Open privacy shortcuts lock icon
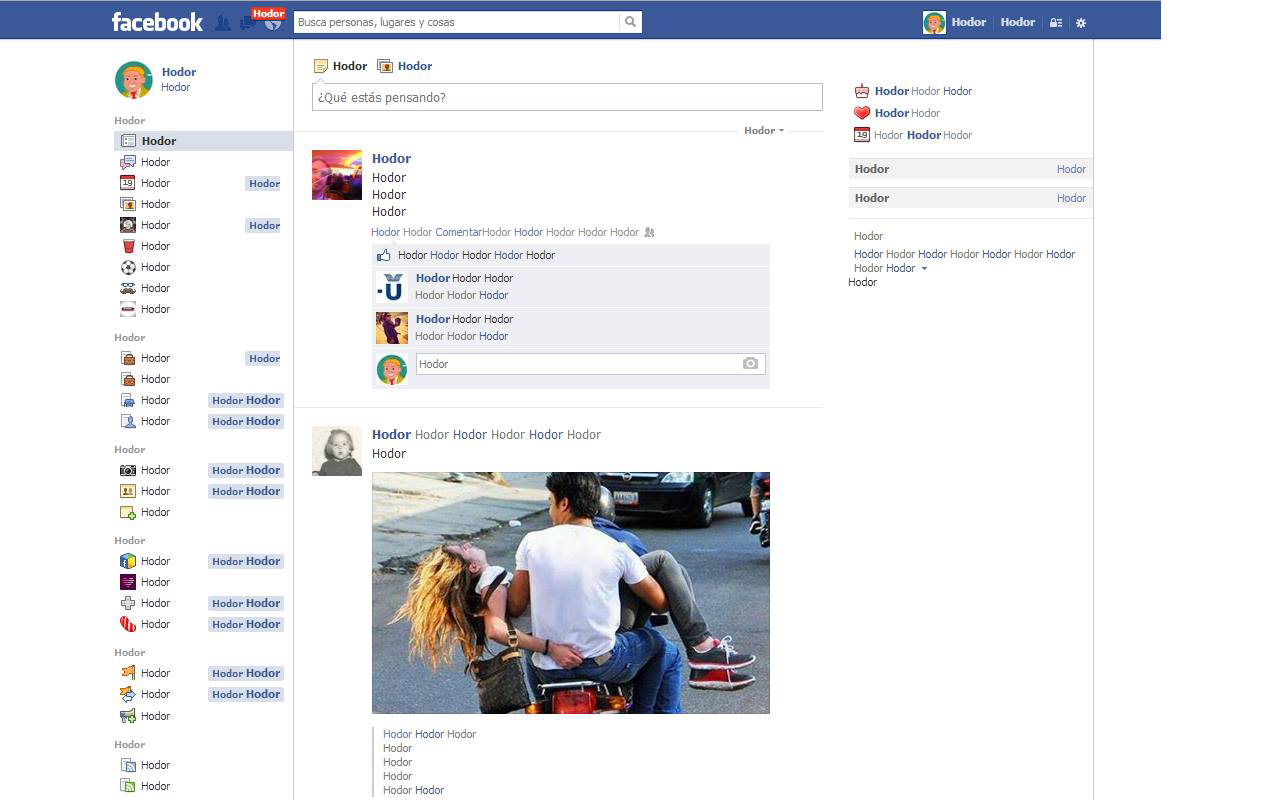Image resolution: width=1280 pixels, height=800 pixels. pyautogui.click(x=1056, y=22)
